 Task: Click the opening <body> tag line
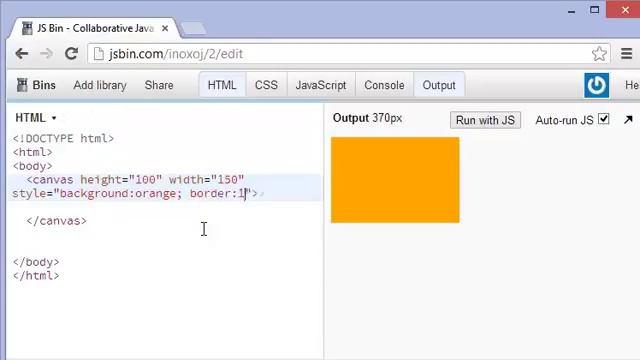(33, 166)
